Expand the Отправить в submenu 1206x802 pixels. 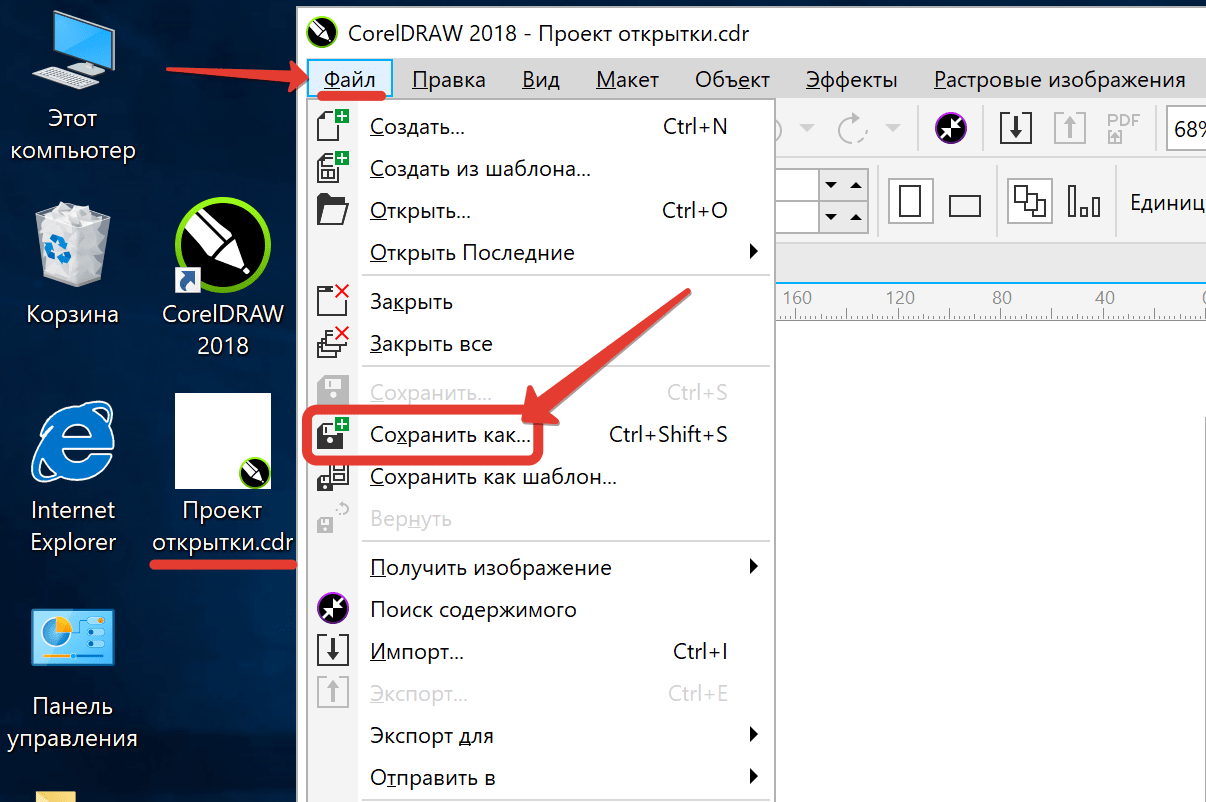coord(539,778)
